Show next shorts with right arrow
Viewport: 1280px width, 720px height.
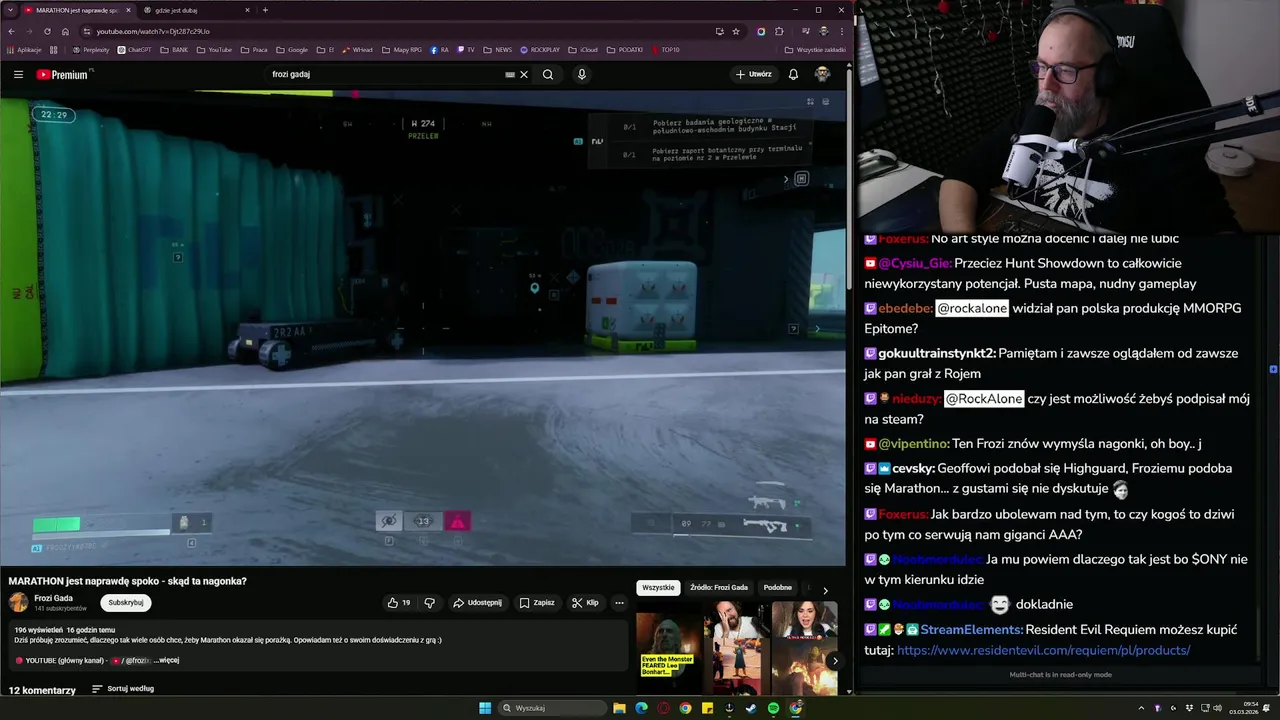[835, 661]
